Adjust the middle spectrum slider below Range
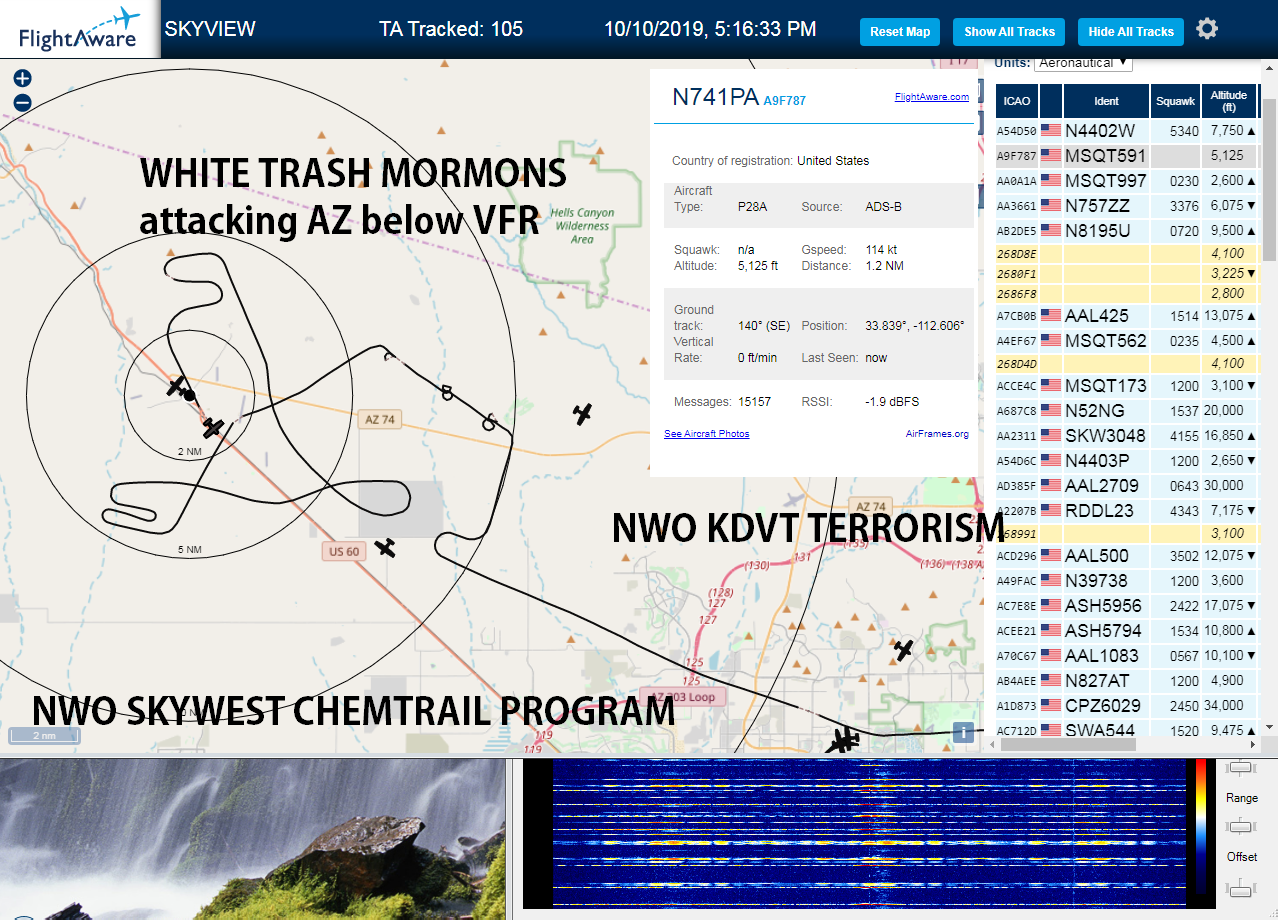This screenshot has width=1278, height=920. (x=1241, y=826)
